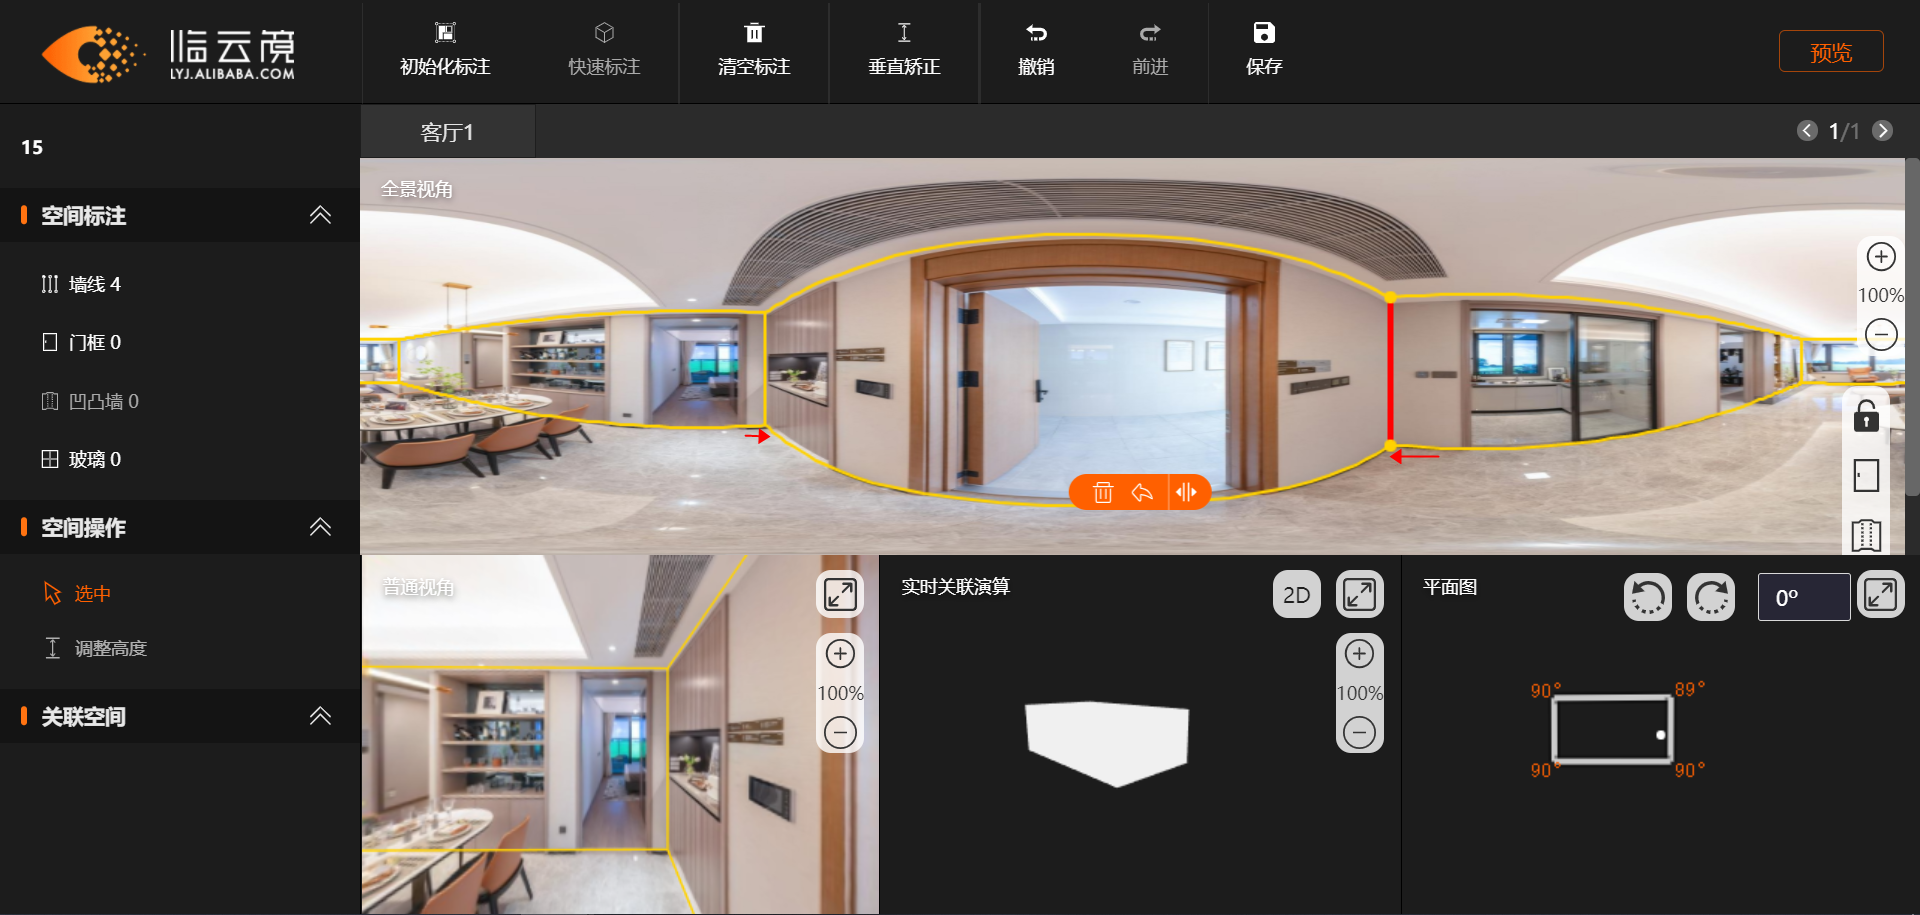1920x915 pixels.
Task: Toggle the lock icon on panorama view
Action: (x=1866, y=415)
